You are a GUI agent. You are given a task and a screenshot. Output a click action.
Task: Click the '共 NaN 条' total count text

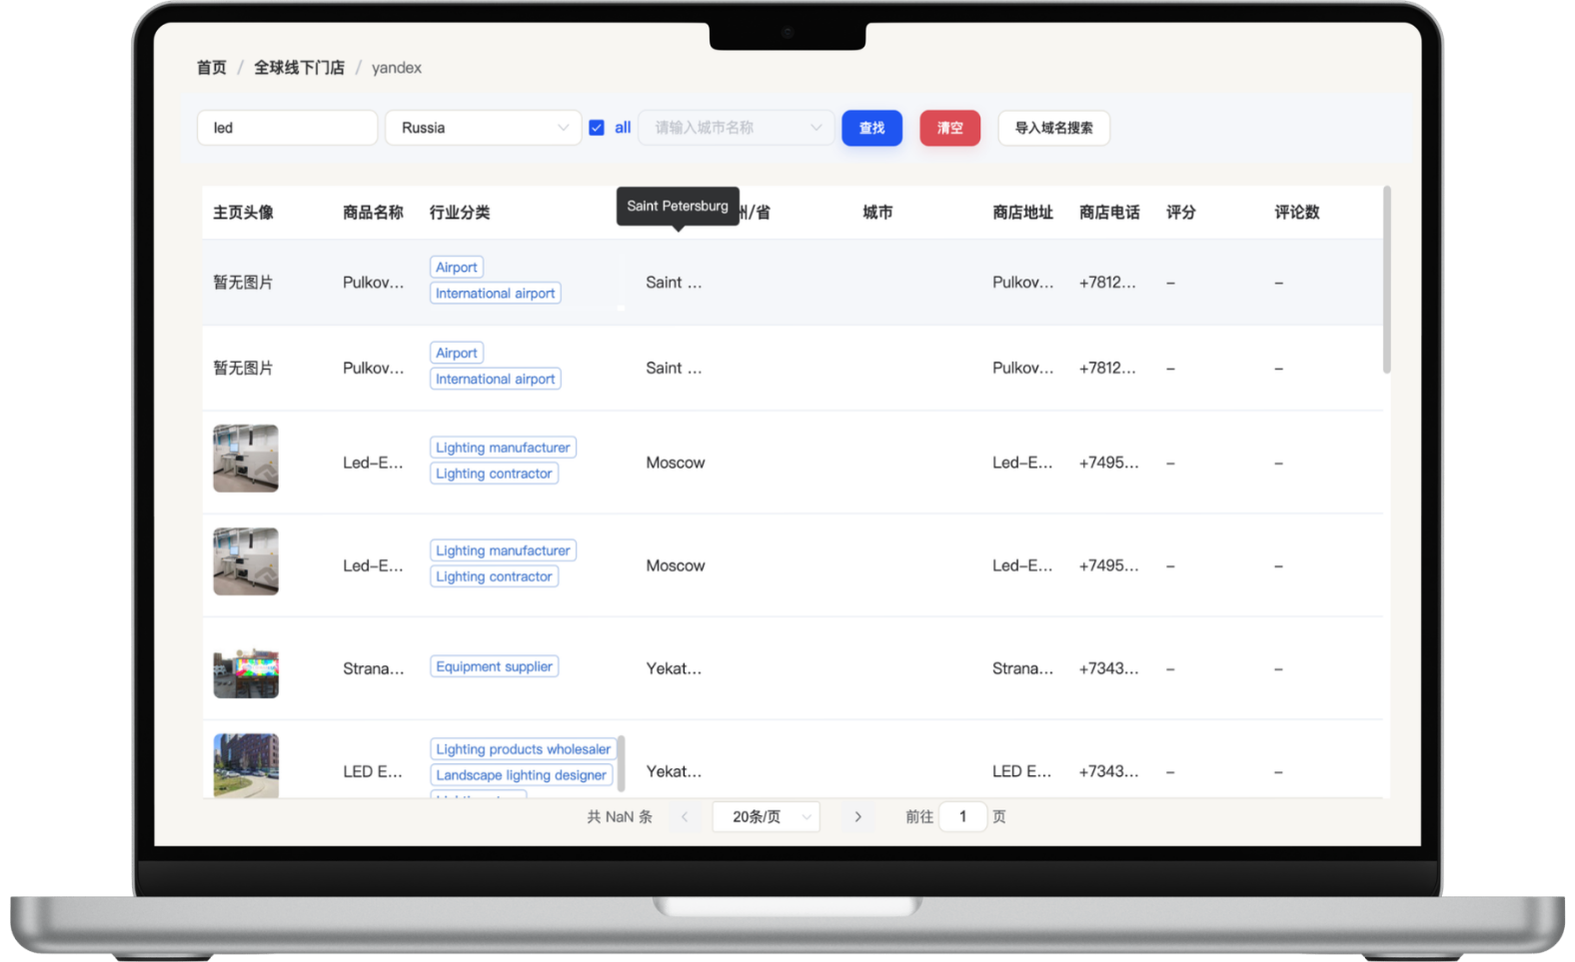click(619, 817)
